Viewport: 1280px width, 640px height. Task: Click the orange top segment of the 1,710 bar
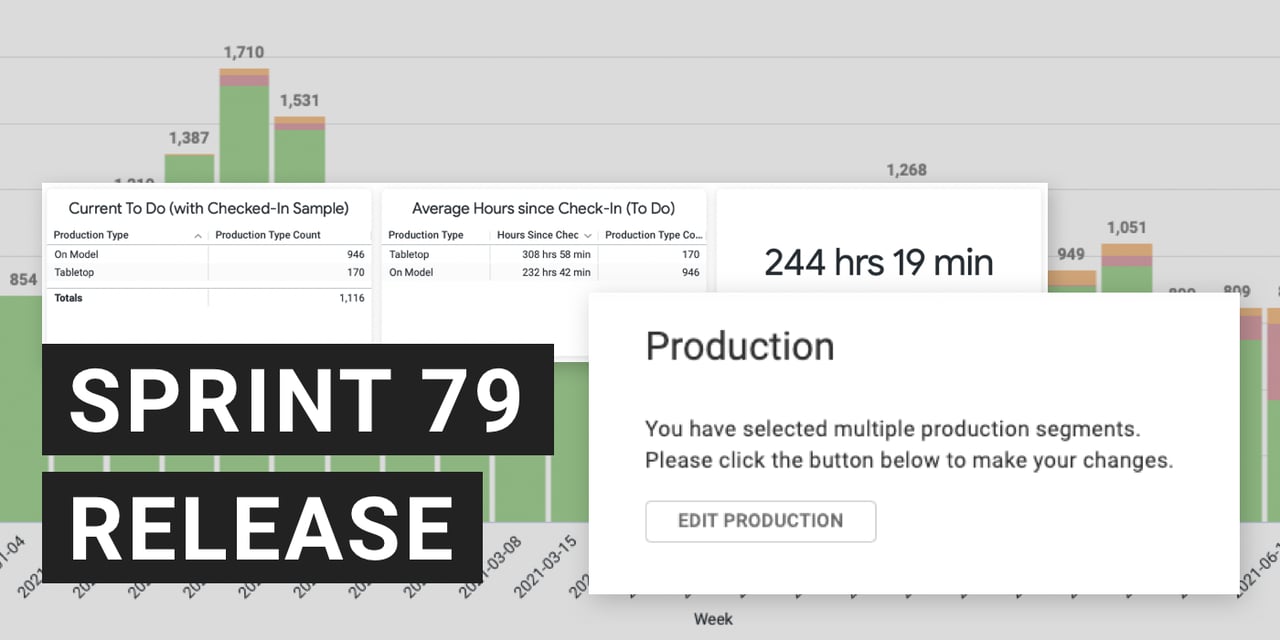pyautogui.click(x=244, y=72)
